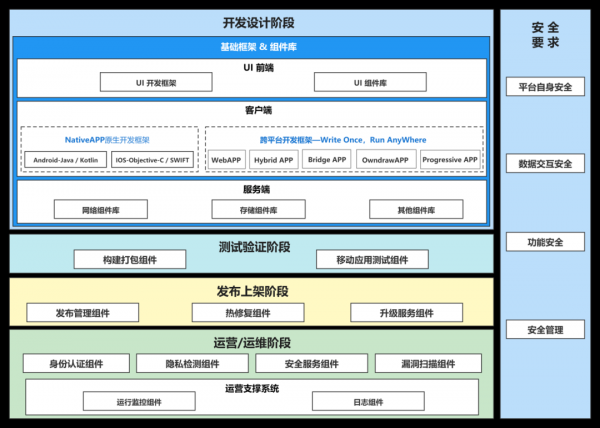Click the 平台自身安全 box

click(546, 87)
